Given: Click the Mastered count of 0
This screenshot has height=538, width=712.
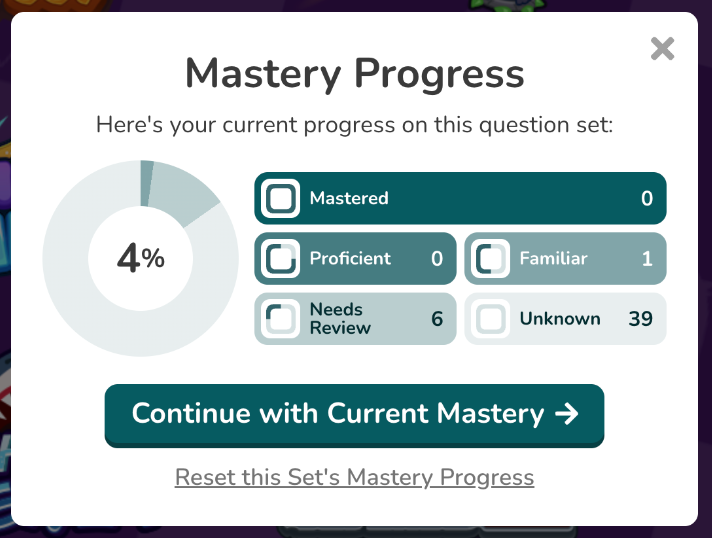Looking at the screenshot, I should click(646, 198).
